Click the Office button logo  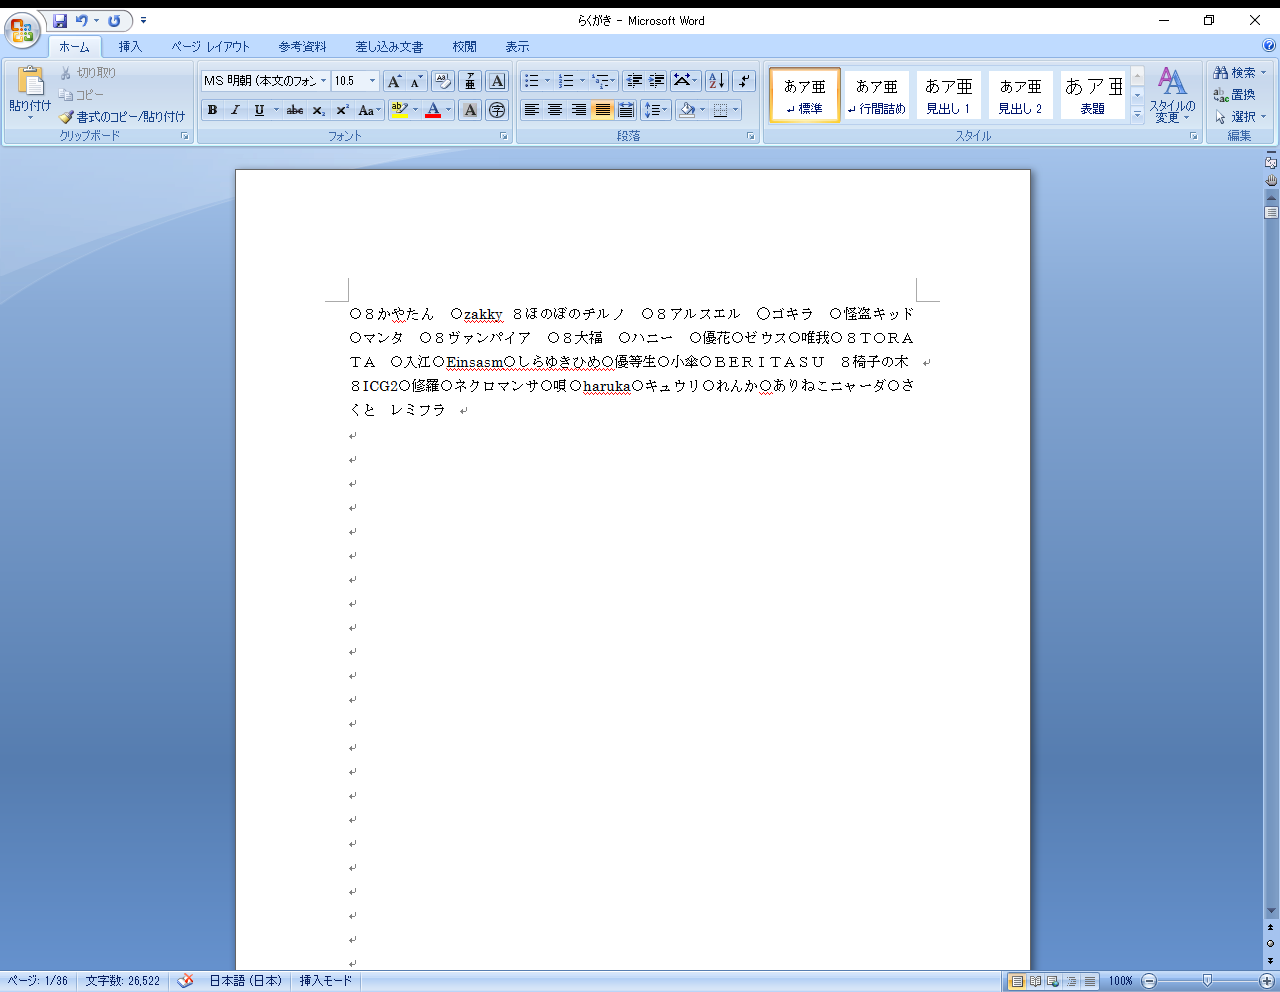[21, 30]
